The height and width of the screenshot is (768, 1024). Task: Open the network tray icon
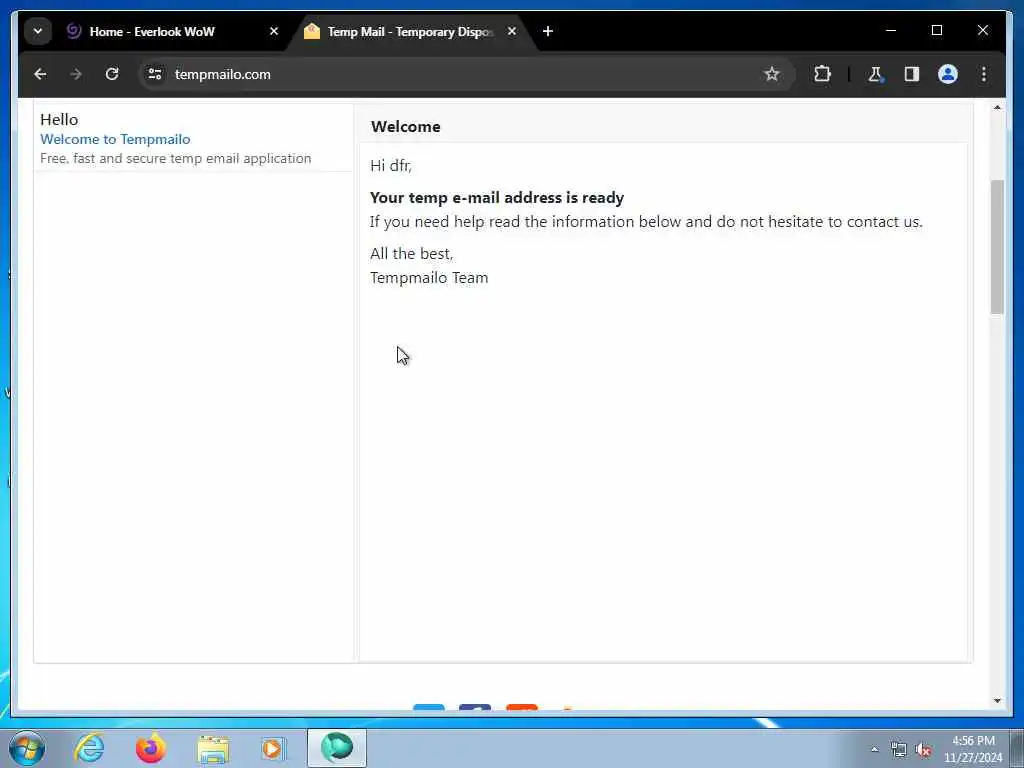[899, 750]
